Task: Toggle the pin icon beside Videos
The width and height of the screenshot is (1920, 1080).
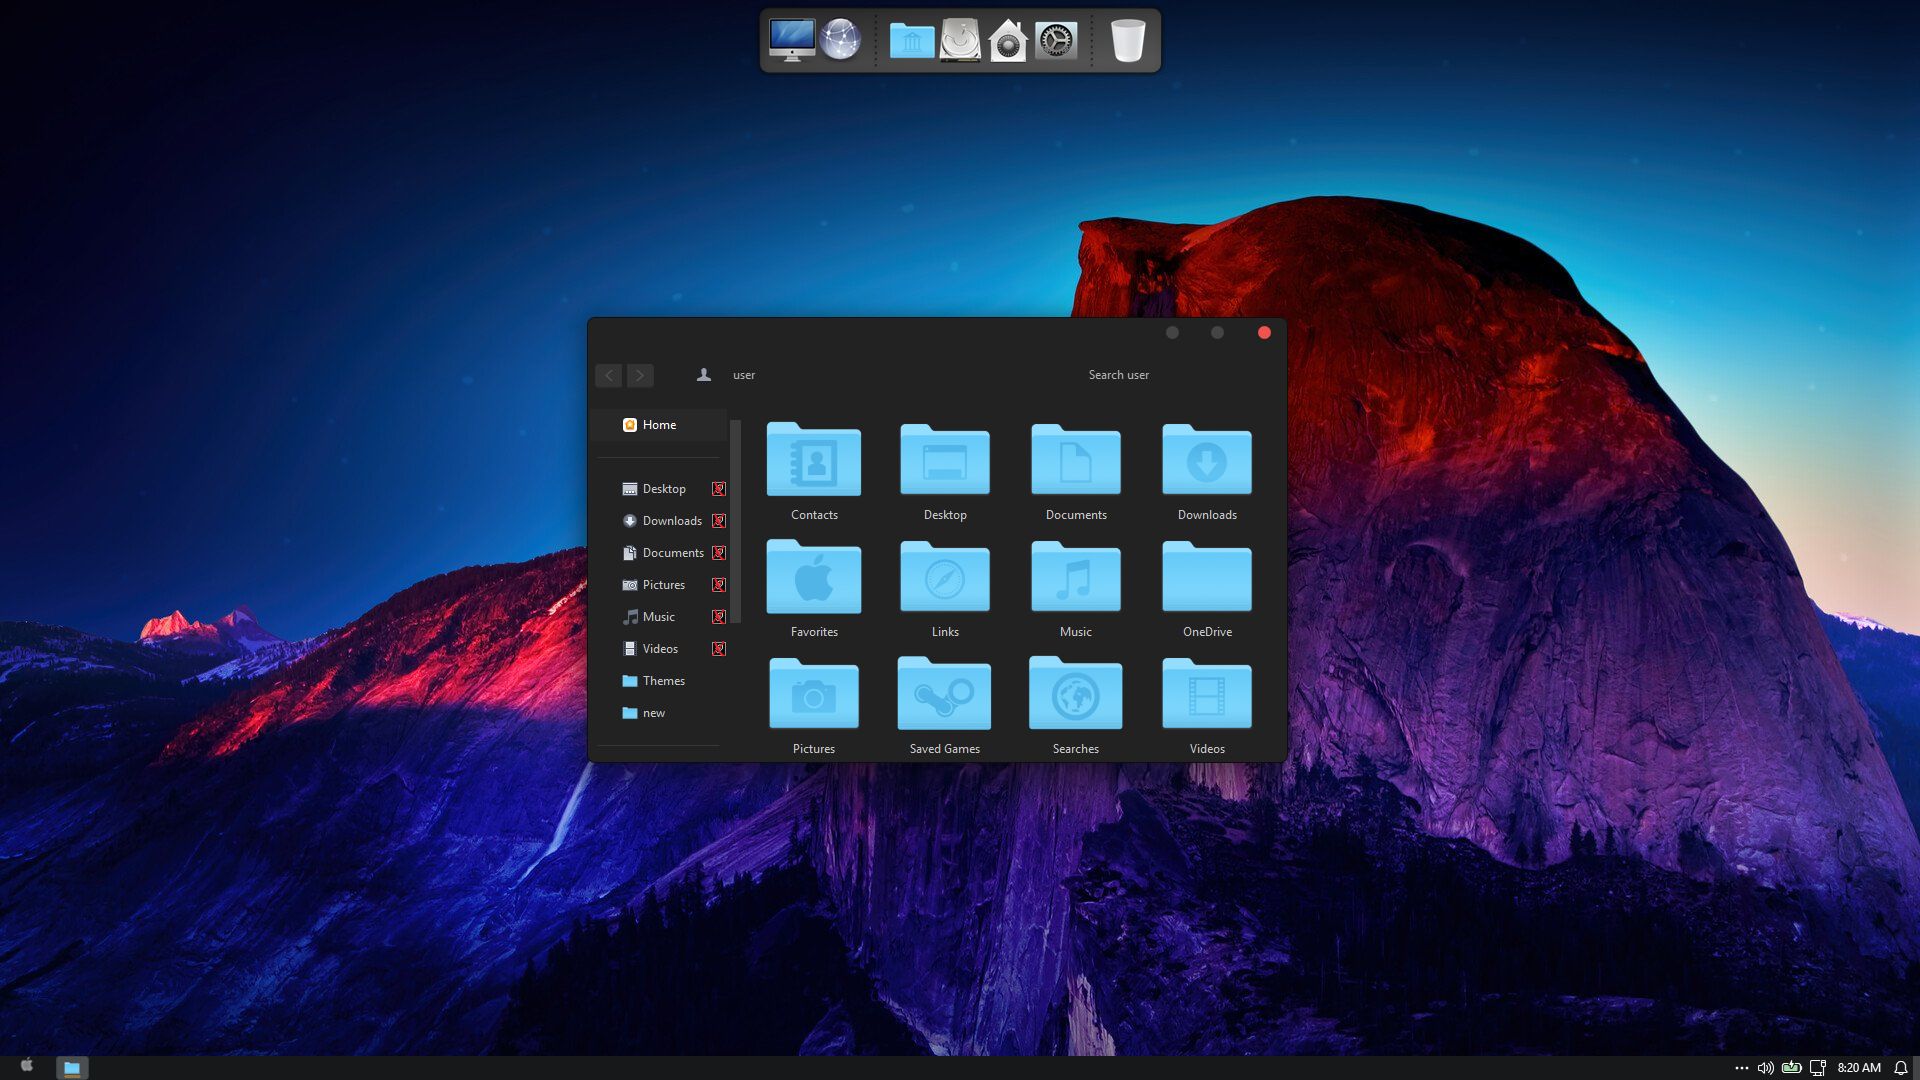Action: tap(718, 649)
